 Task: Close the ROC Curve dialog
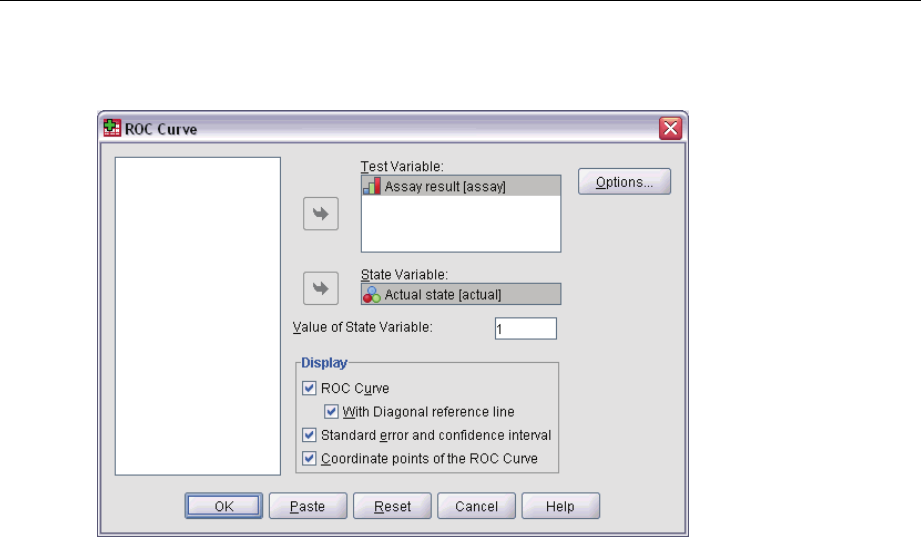(x=671, y=128)
